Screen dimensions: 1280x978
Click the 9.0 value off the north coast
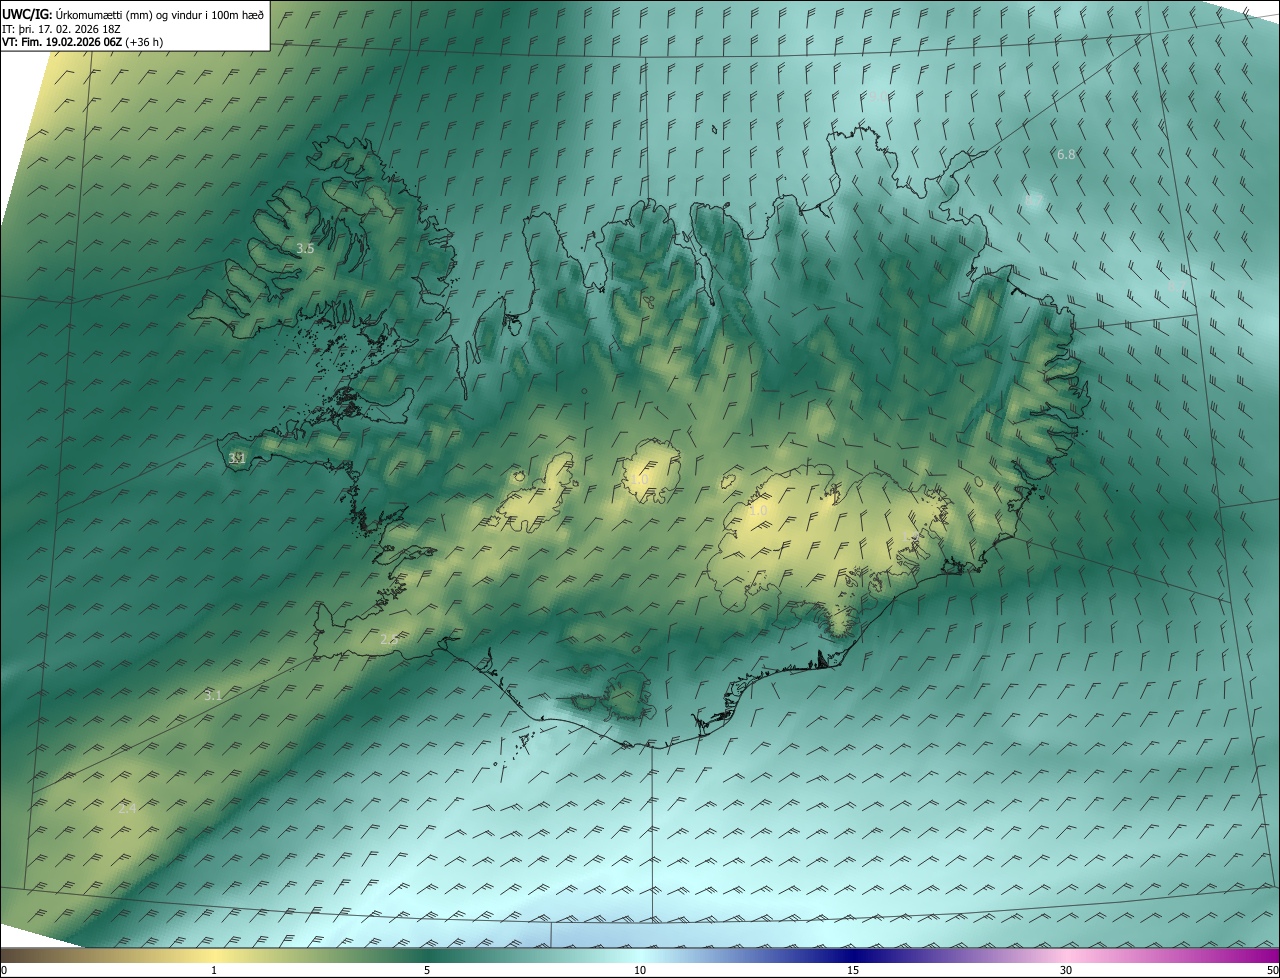click(x=876, y=97)
